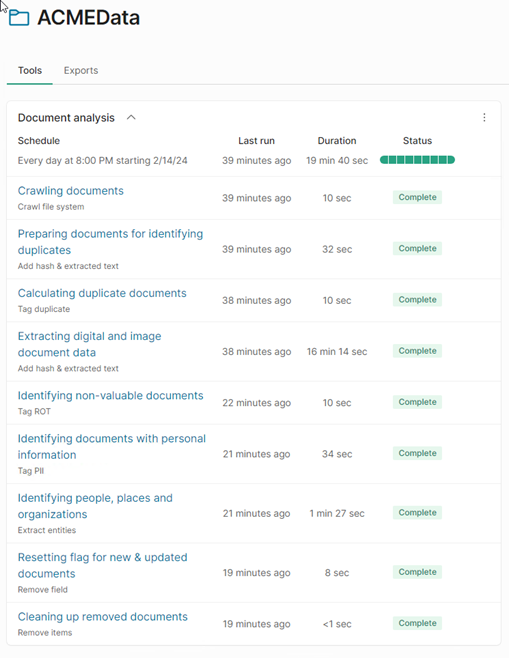Click the Document analysis section title
Image resolution: width=509 pixels, height=658 pixels.
coord(66,118)
